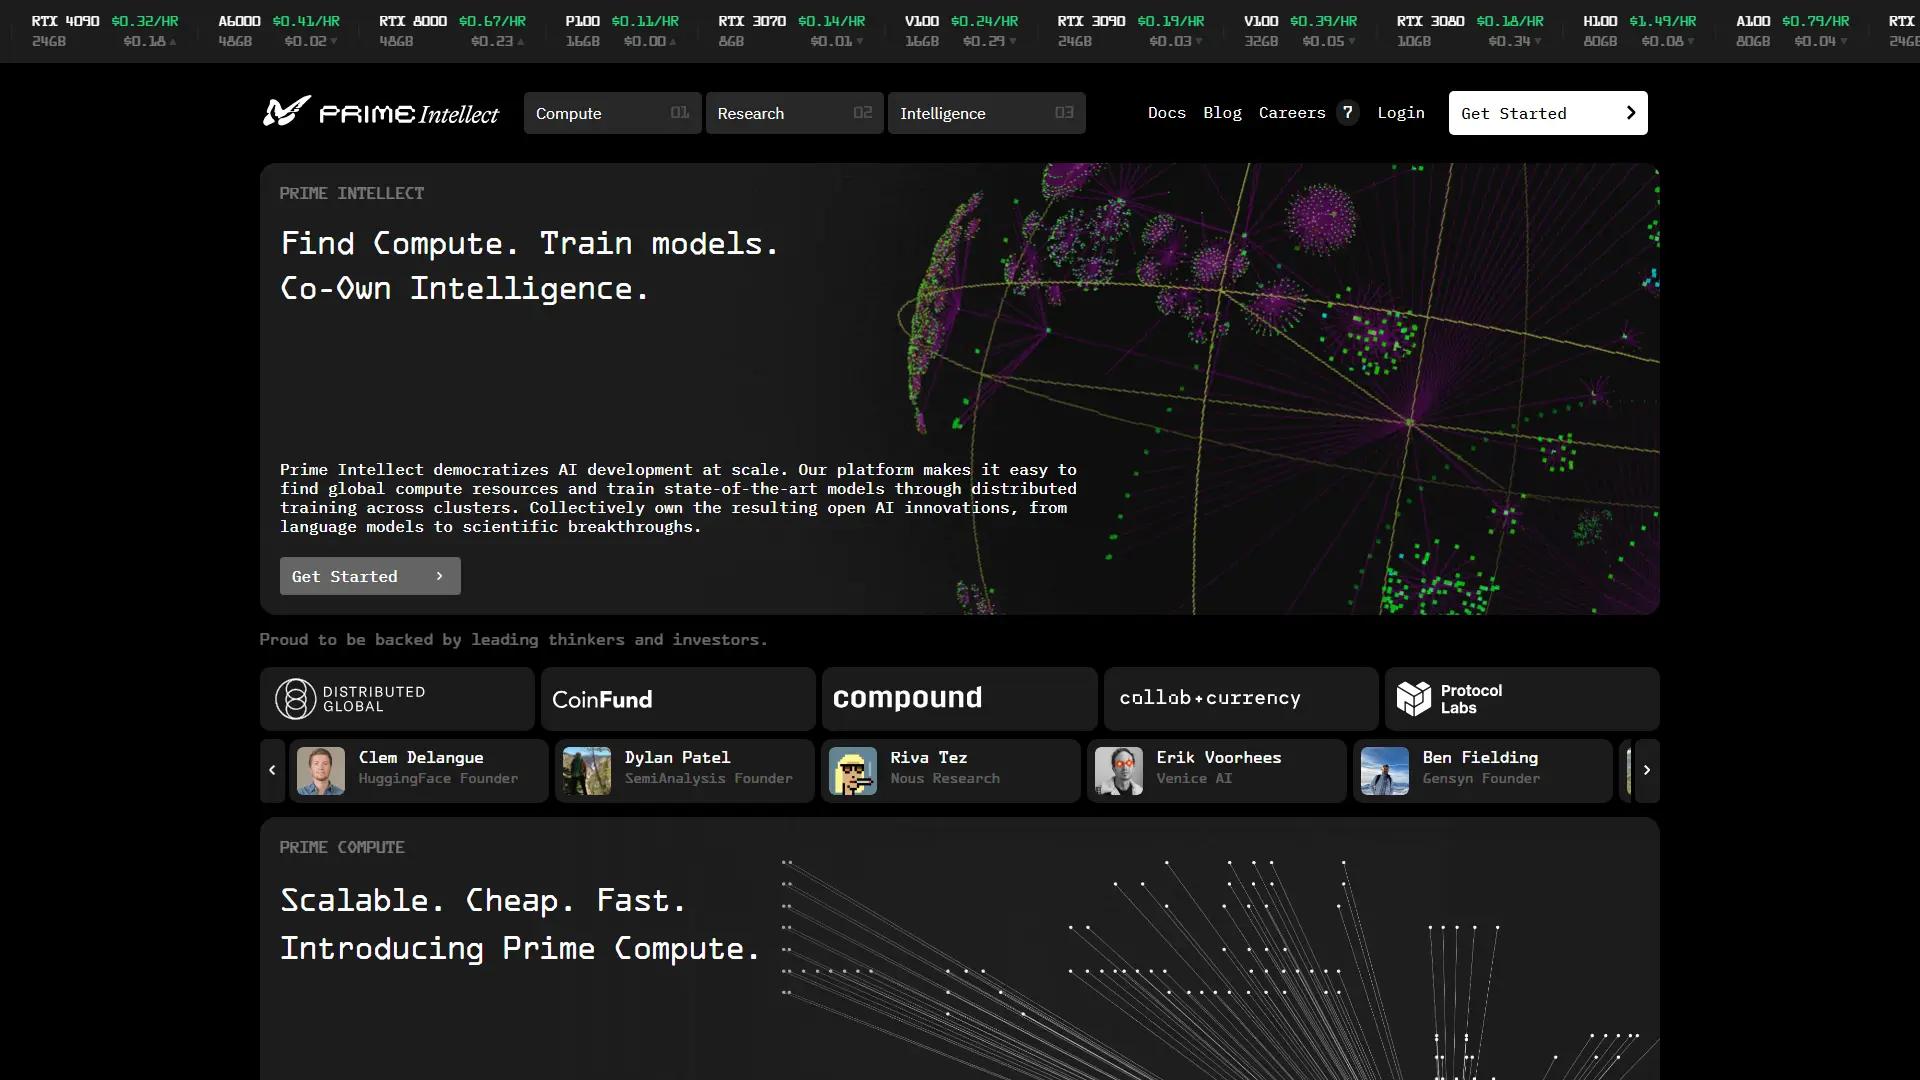Open Clem Delangue's profile thumbnail
Viewport: 1920px width, 1080px height.
coord(320,770)
